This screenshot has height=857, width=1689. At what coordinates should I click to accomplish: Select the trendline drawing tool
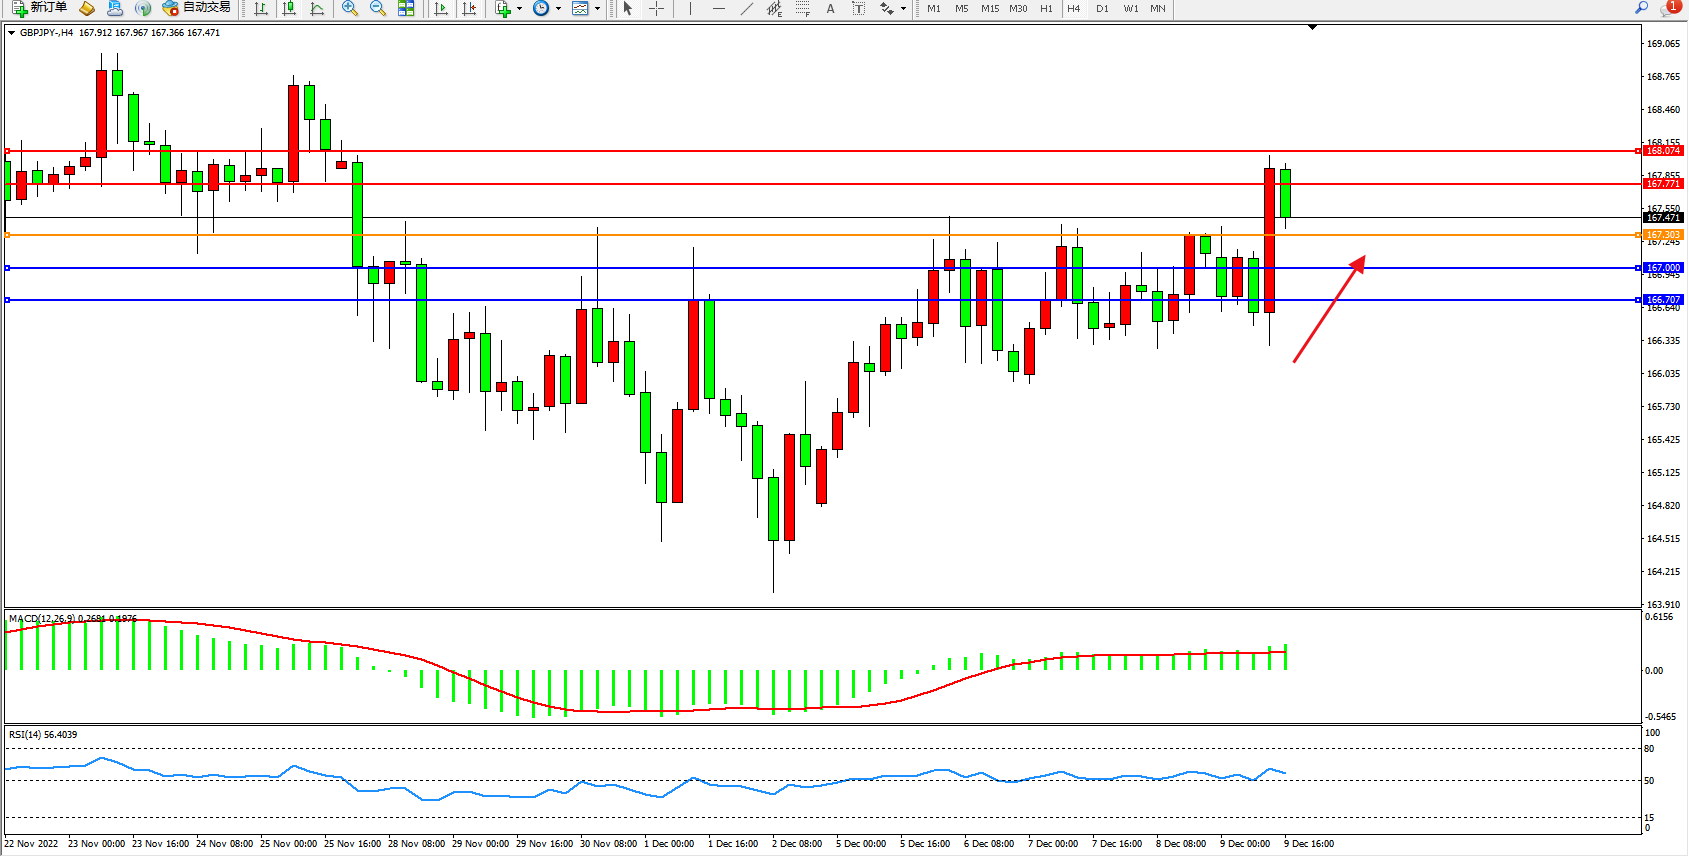[746, 8]
